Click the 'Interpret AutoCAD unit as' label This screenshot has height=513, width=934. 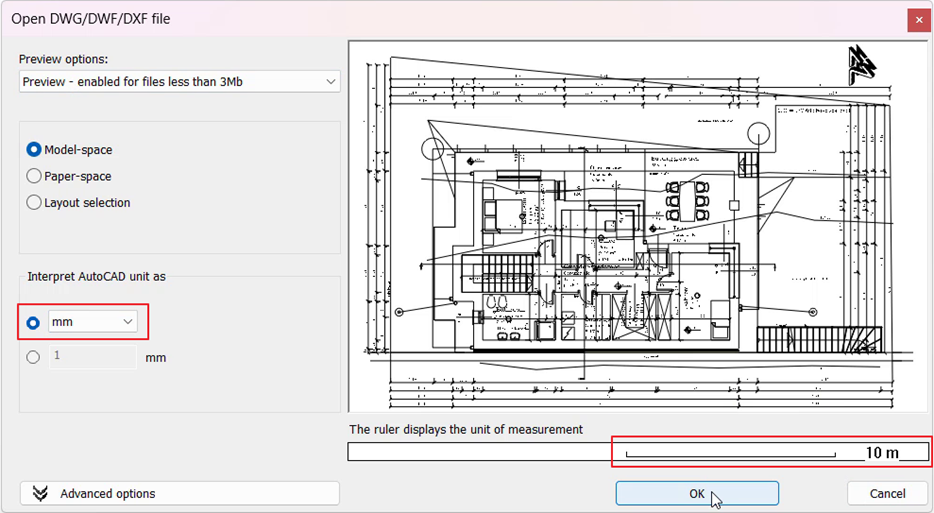click(97, 276)
